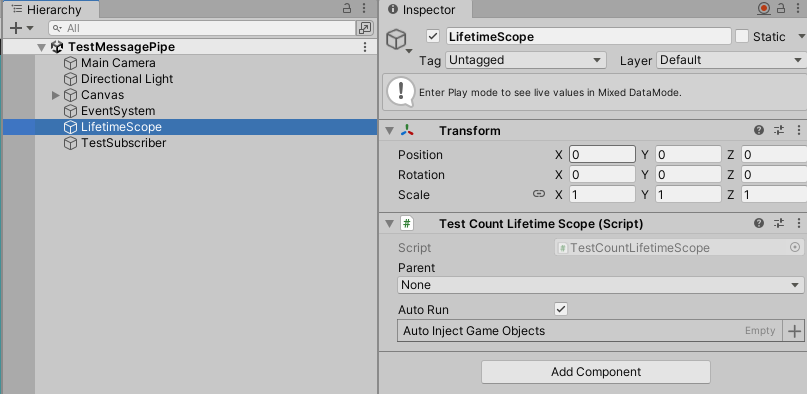Toggle the LifetimeScope active checkbox
Image resolution: width=807 pixels, height=394 pixels.
point(433,37)
